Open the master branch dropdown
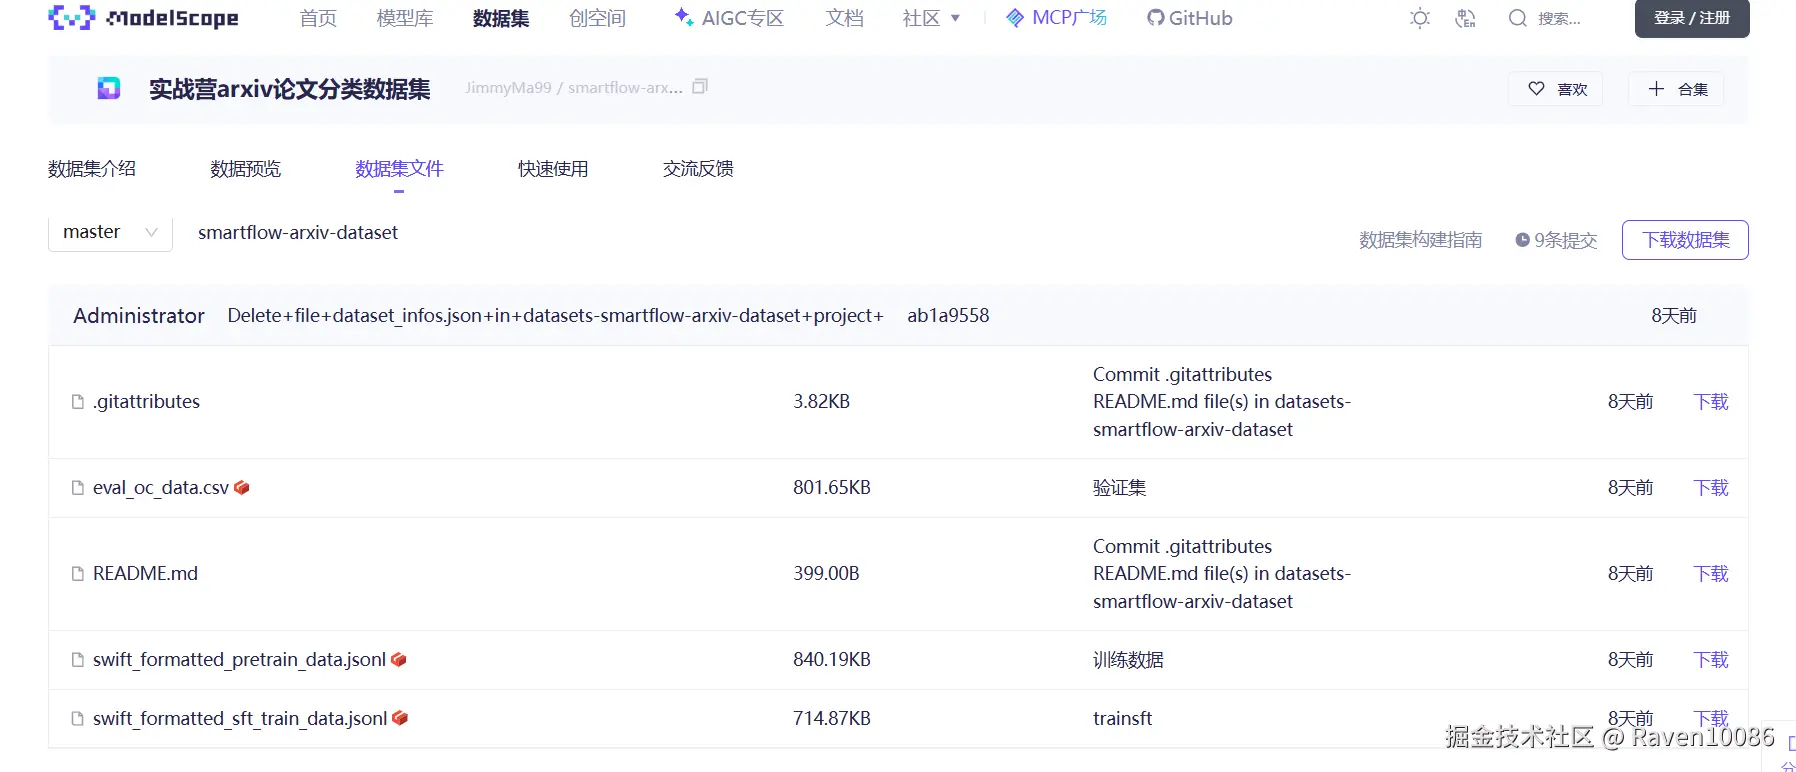Viewport: 1796px width, 772px height. point(110,232)
